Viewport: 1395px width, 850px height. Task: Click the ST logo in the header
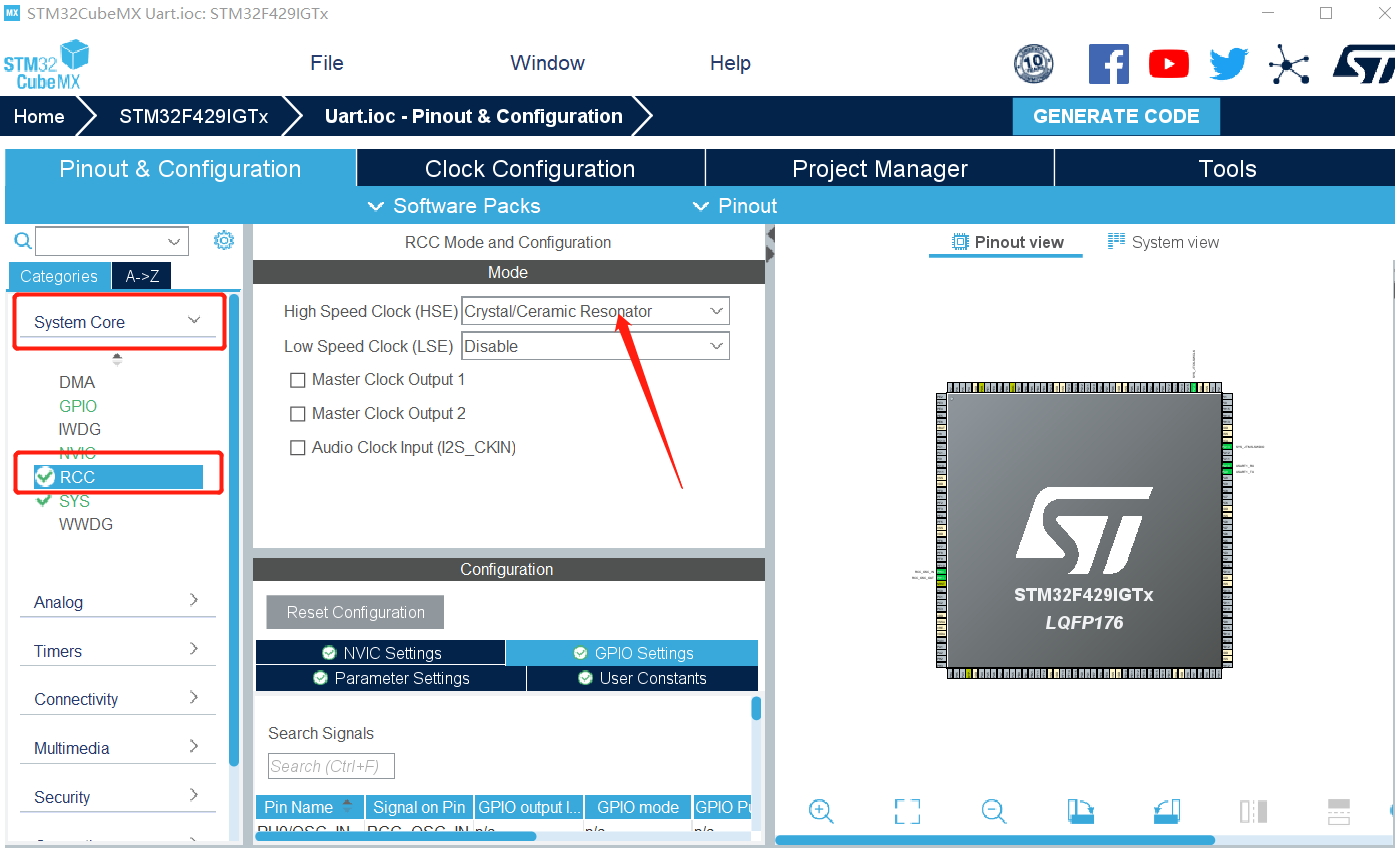1365,64
